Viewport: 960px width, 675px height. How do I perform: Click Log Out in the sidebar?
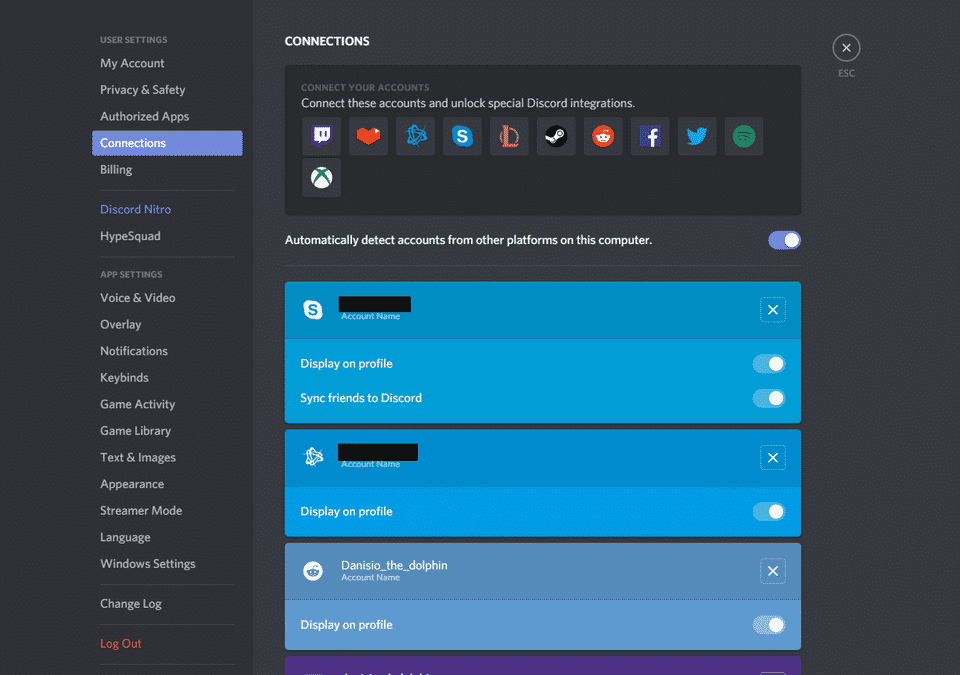pyautogui.click(x=120, y=644)
